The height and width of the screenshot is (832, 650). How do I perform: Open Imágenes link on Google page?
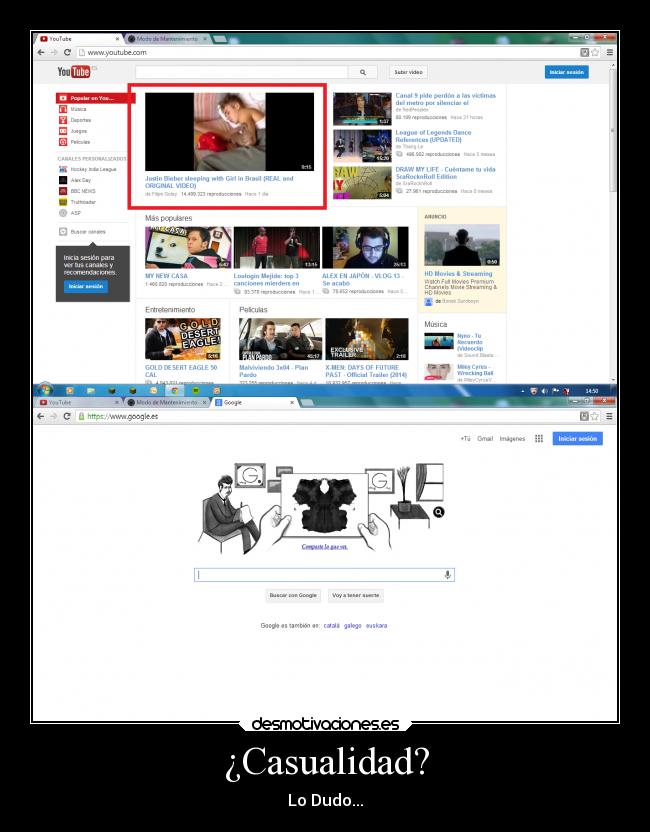512,439
